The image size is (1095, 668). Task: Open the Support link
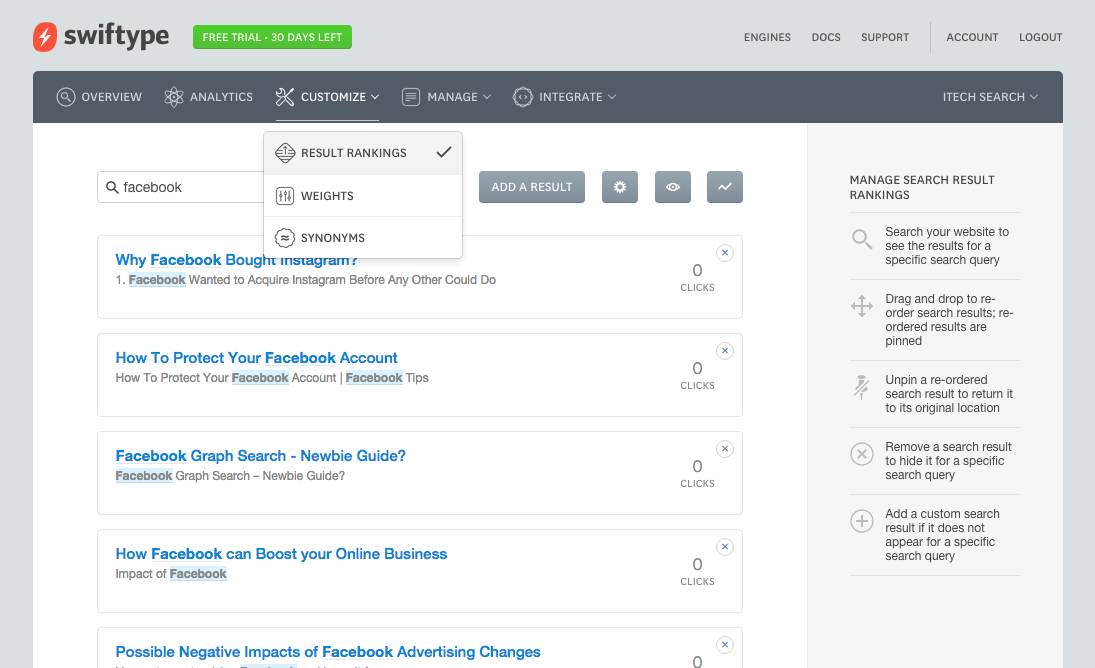click(885, 37)
